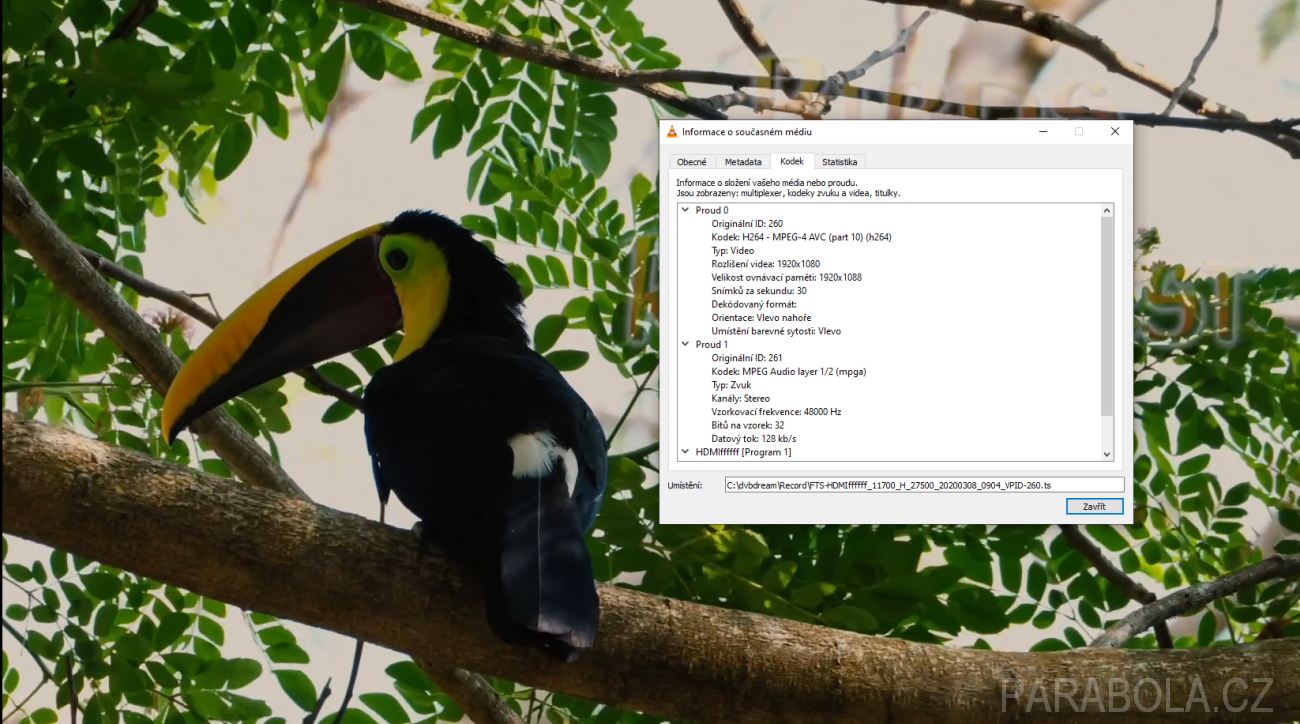Collapse the Proud 0 stream node
Screen dimensions: 1300x724
[685, 211]
